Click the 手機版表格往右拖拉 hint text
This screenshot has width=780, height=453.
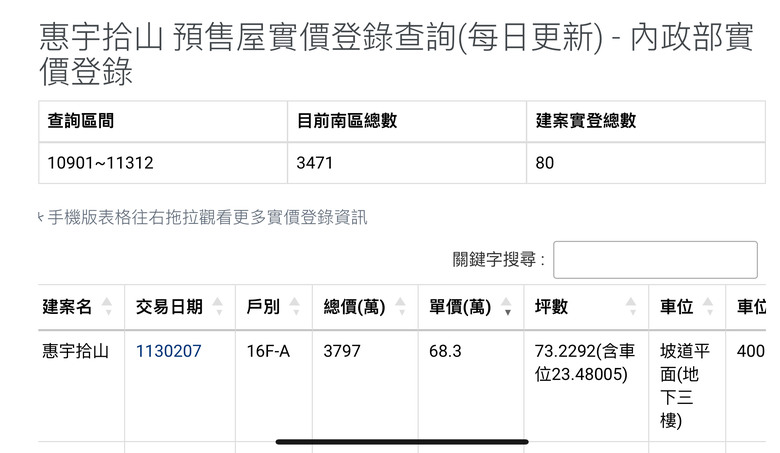point(203,217)
